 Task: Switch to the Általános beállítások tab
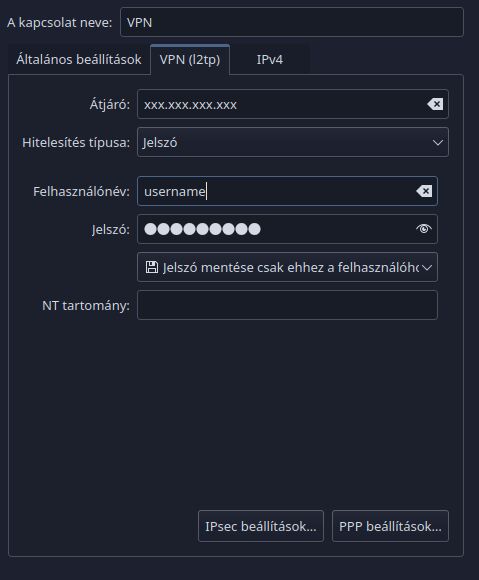(79, 60)
